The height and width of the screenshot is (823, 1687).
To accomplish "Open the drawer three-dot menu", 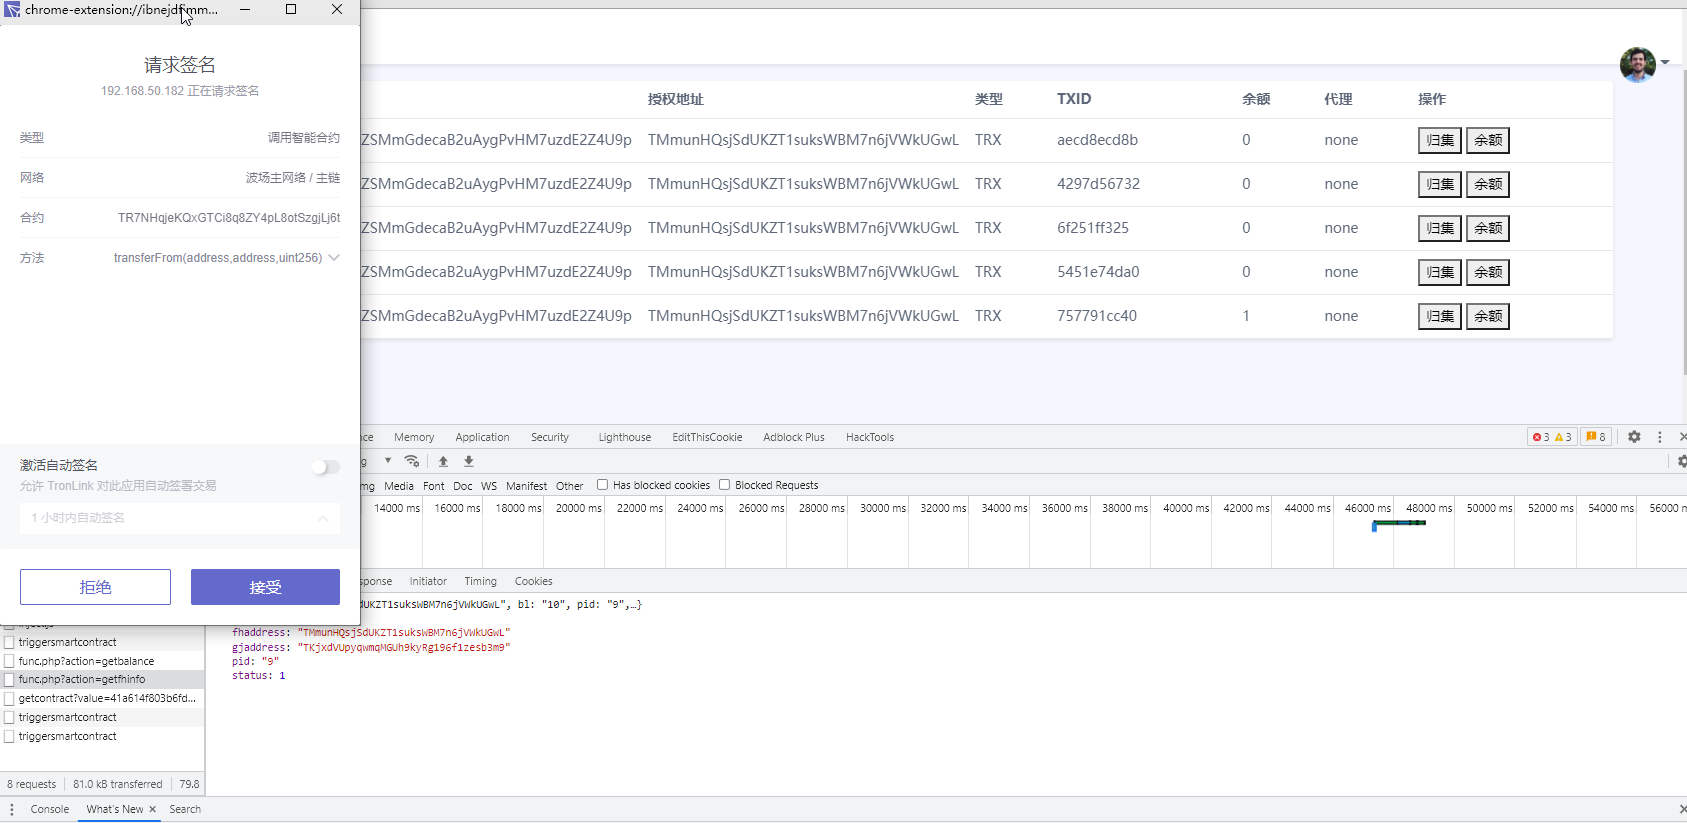I will point(12,809).
